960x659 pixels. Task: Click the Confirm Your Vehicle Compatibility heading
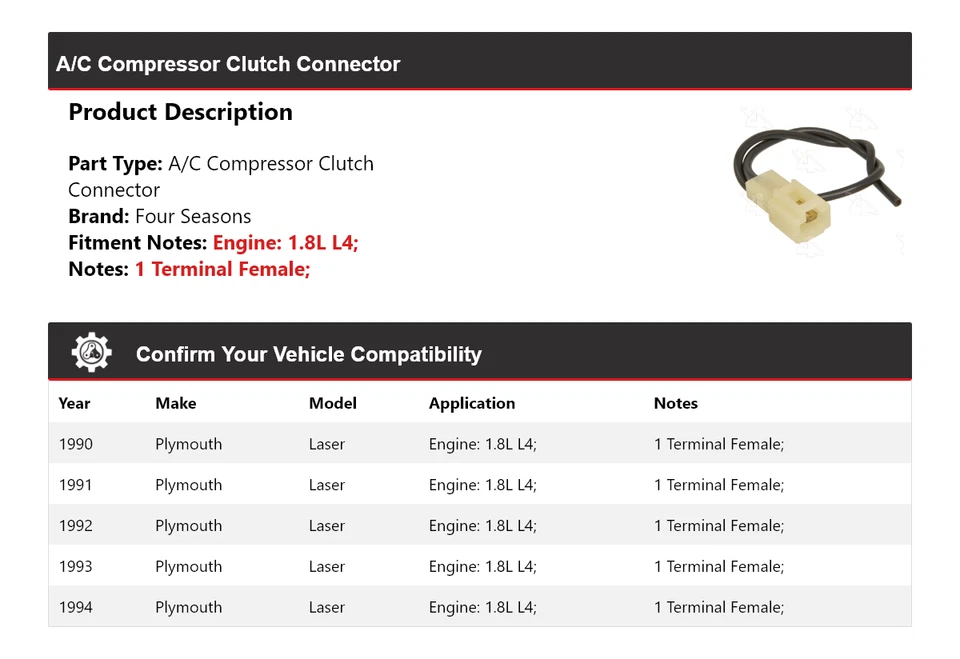pos(308,354)
